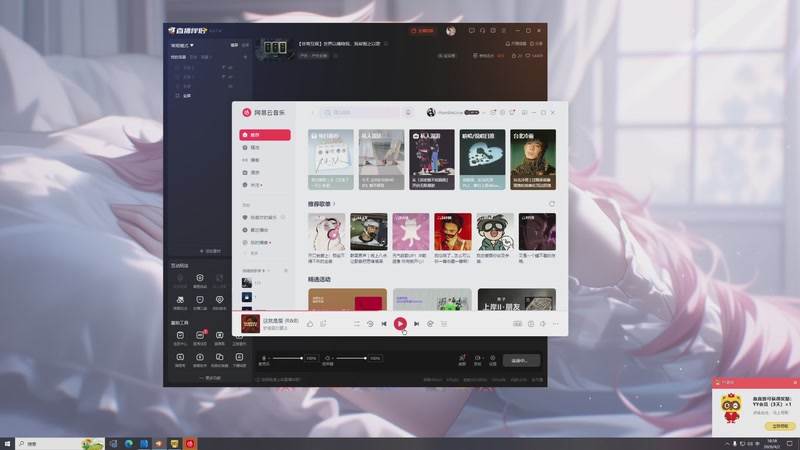Click the 直播中 button in streaming app
The height and width of the screenshot is (450, 800).
(521, 360)
